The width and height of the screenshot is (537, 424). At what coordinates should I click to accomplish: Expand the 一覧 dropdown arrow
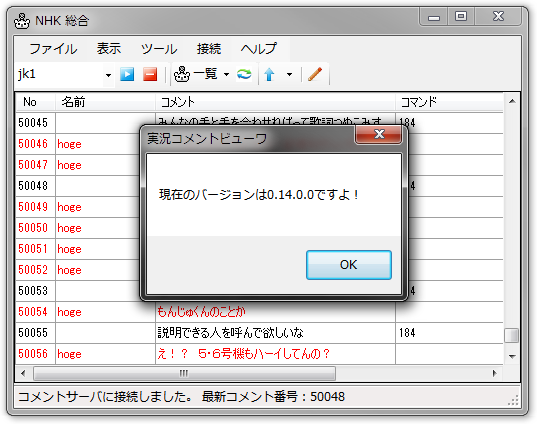click(x=226, y=74)
